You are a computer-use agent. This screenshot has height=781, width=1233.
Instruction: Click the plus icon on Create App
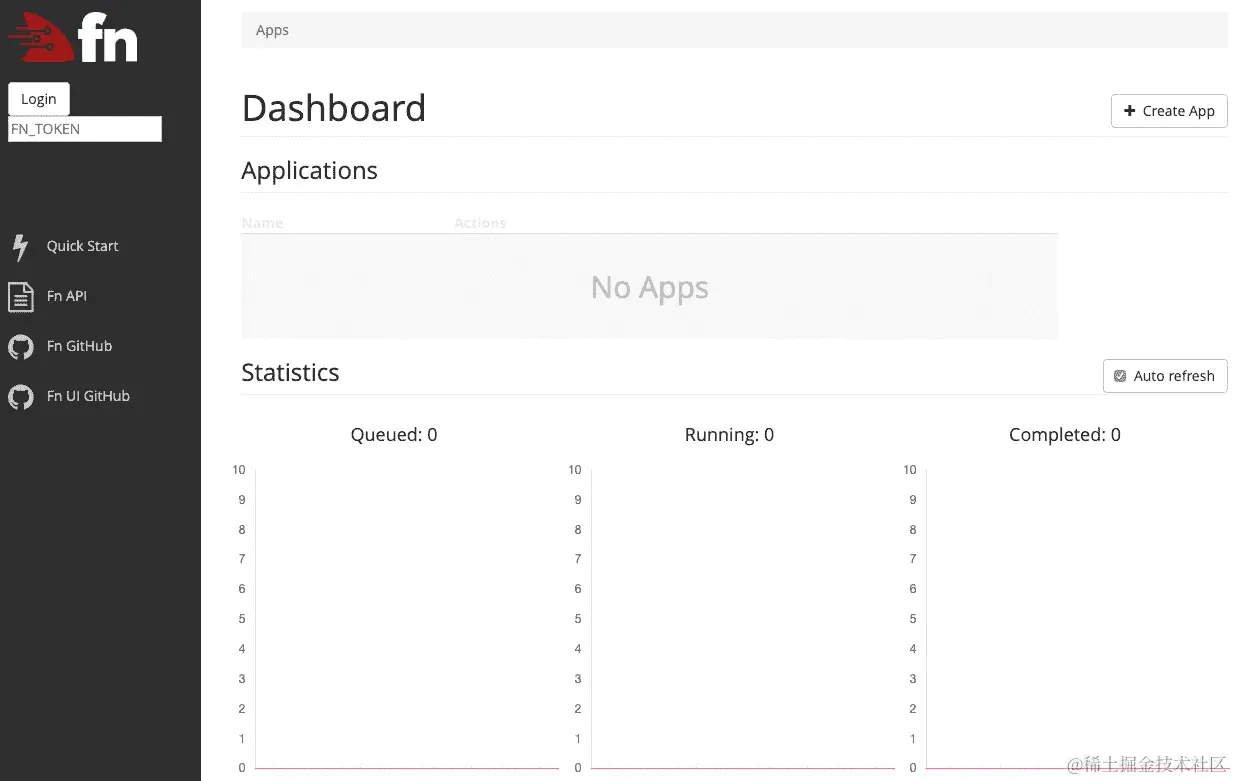1130,111
